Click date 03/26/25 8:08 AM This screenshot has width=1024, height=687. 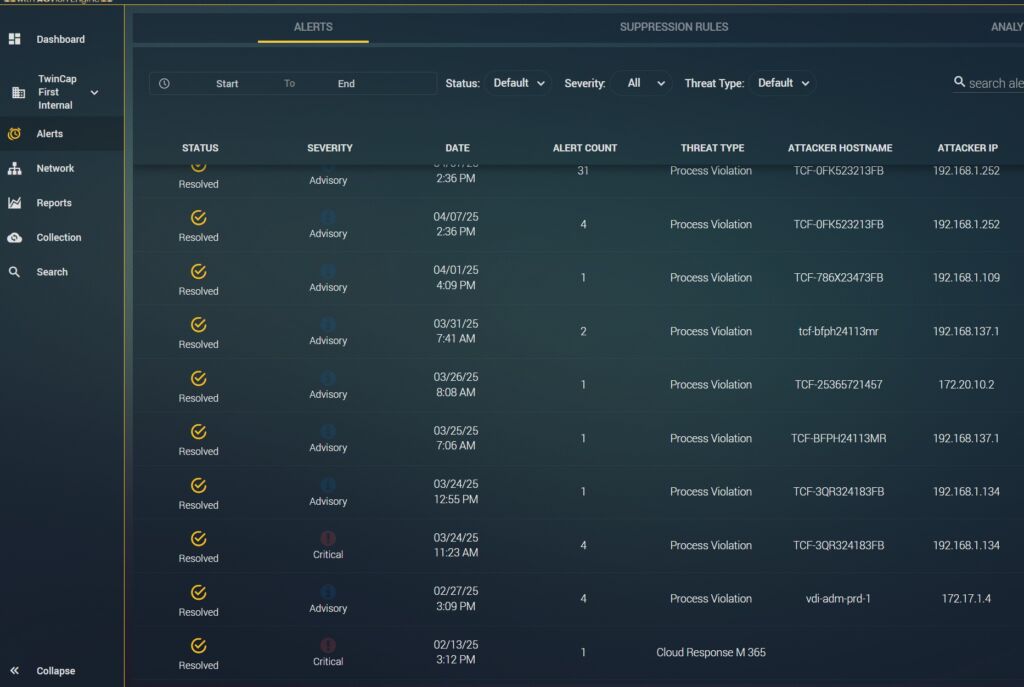(456, 385)
